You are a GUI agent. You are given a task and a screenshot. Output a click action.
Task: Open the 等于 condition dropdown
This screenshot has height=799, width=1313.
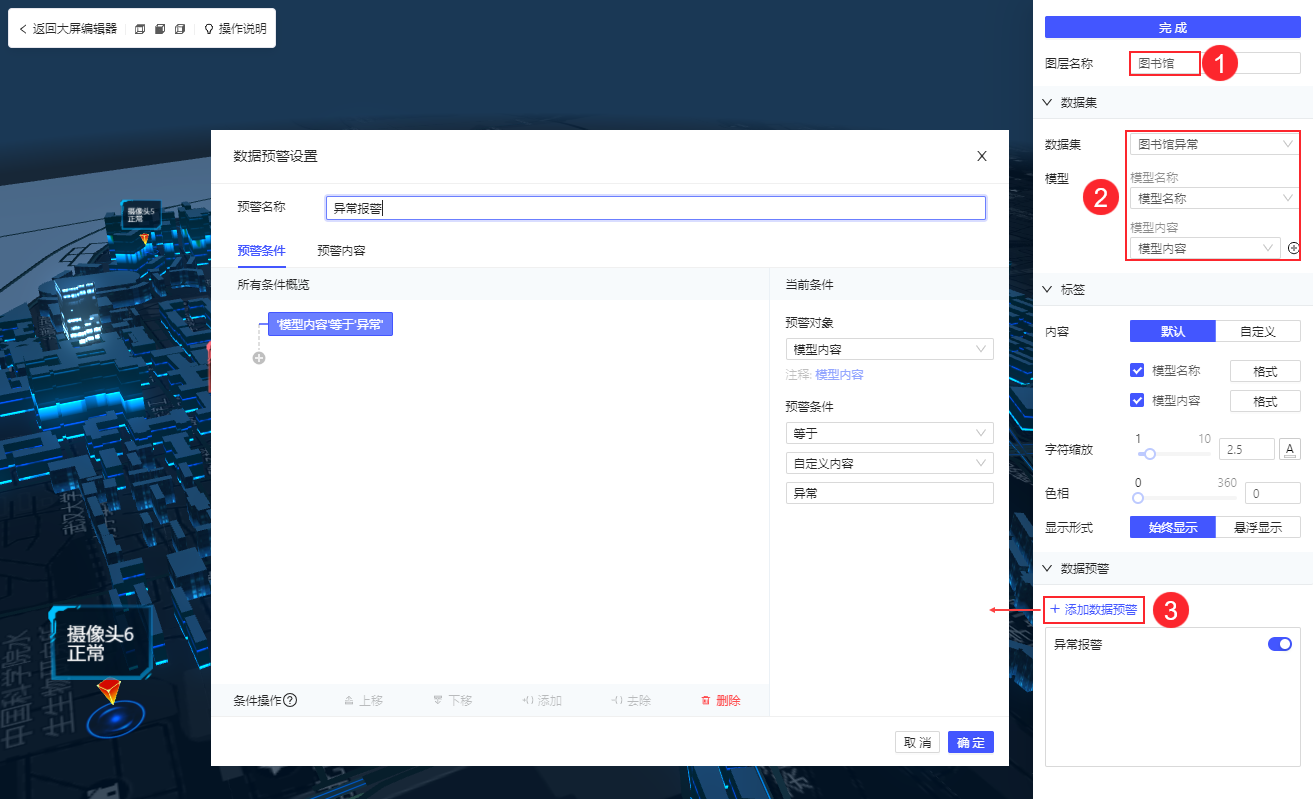(890, 433)
